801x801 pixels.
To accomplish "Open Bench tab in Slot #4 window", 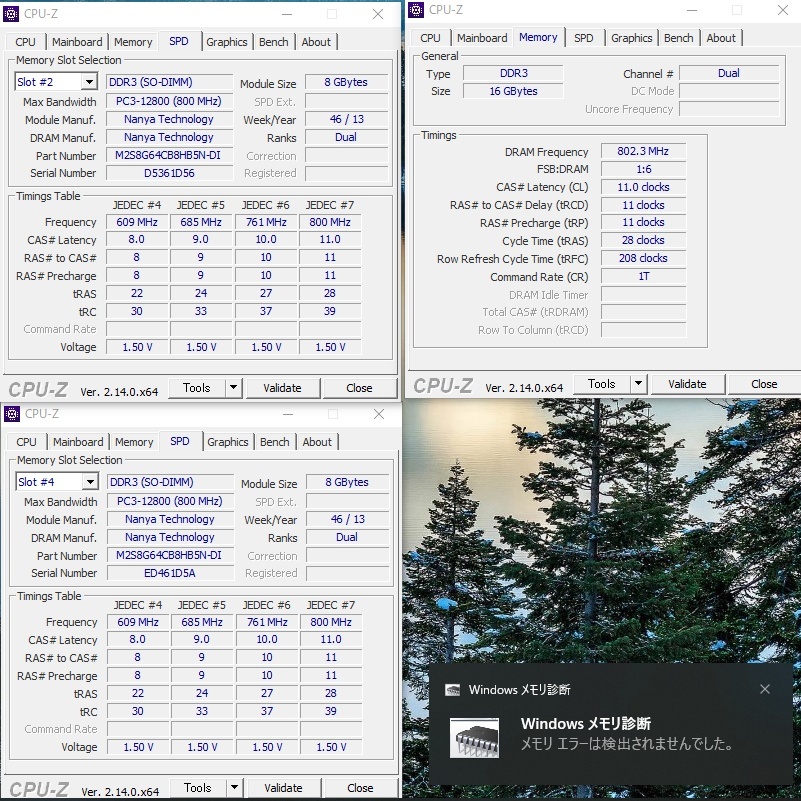I will click(275, 442).
